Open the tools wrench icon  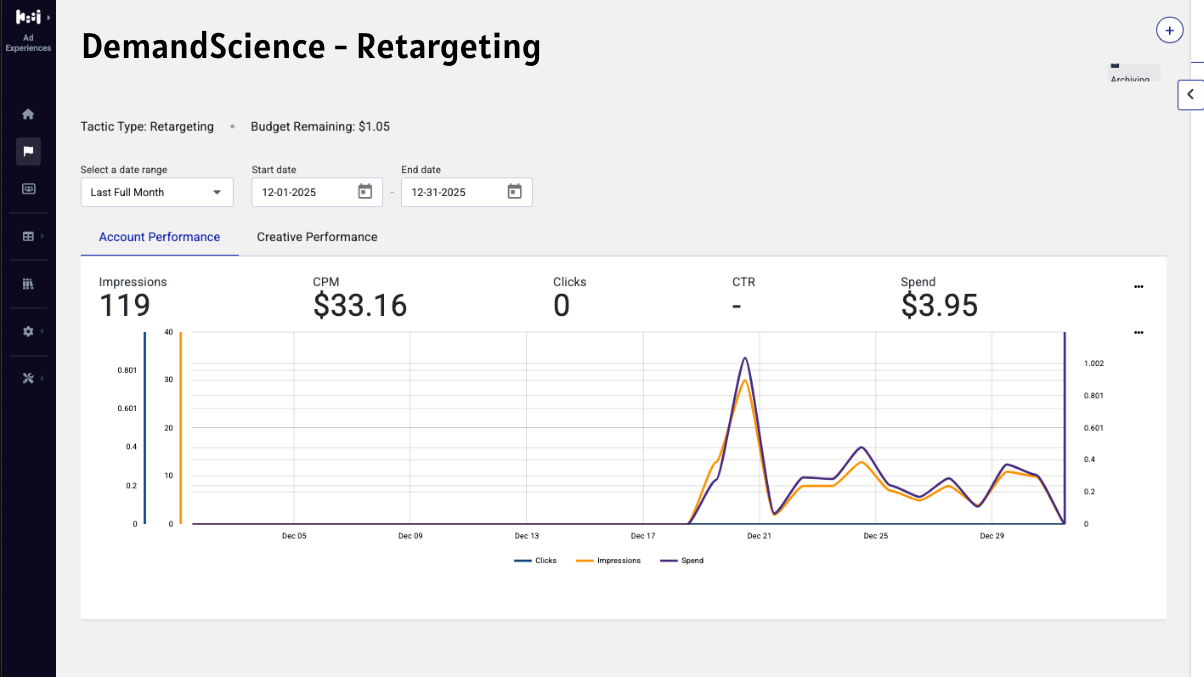click(x=28, y=378)
